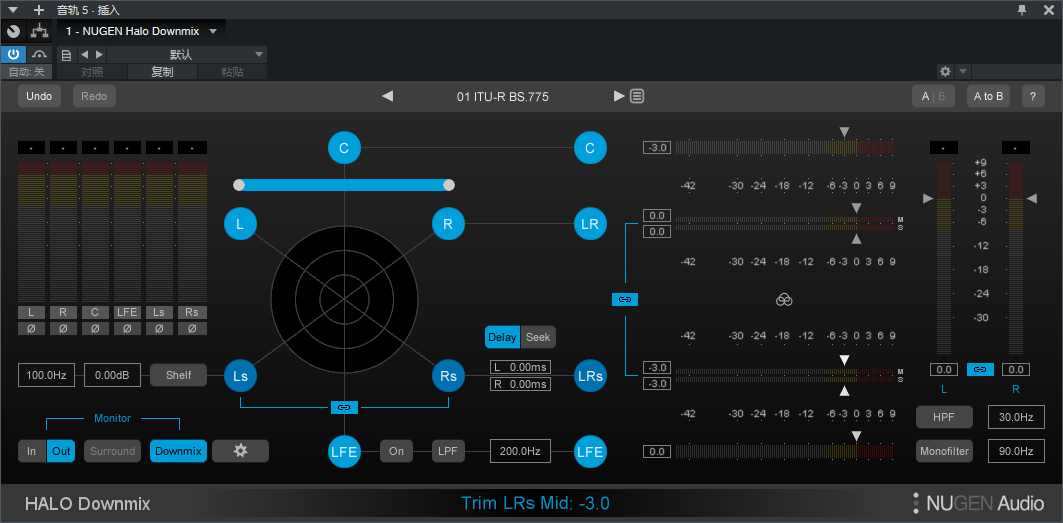
Task: Solo the Ls input channel label
Action: pyautogui.click(x=159, y=312)
